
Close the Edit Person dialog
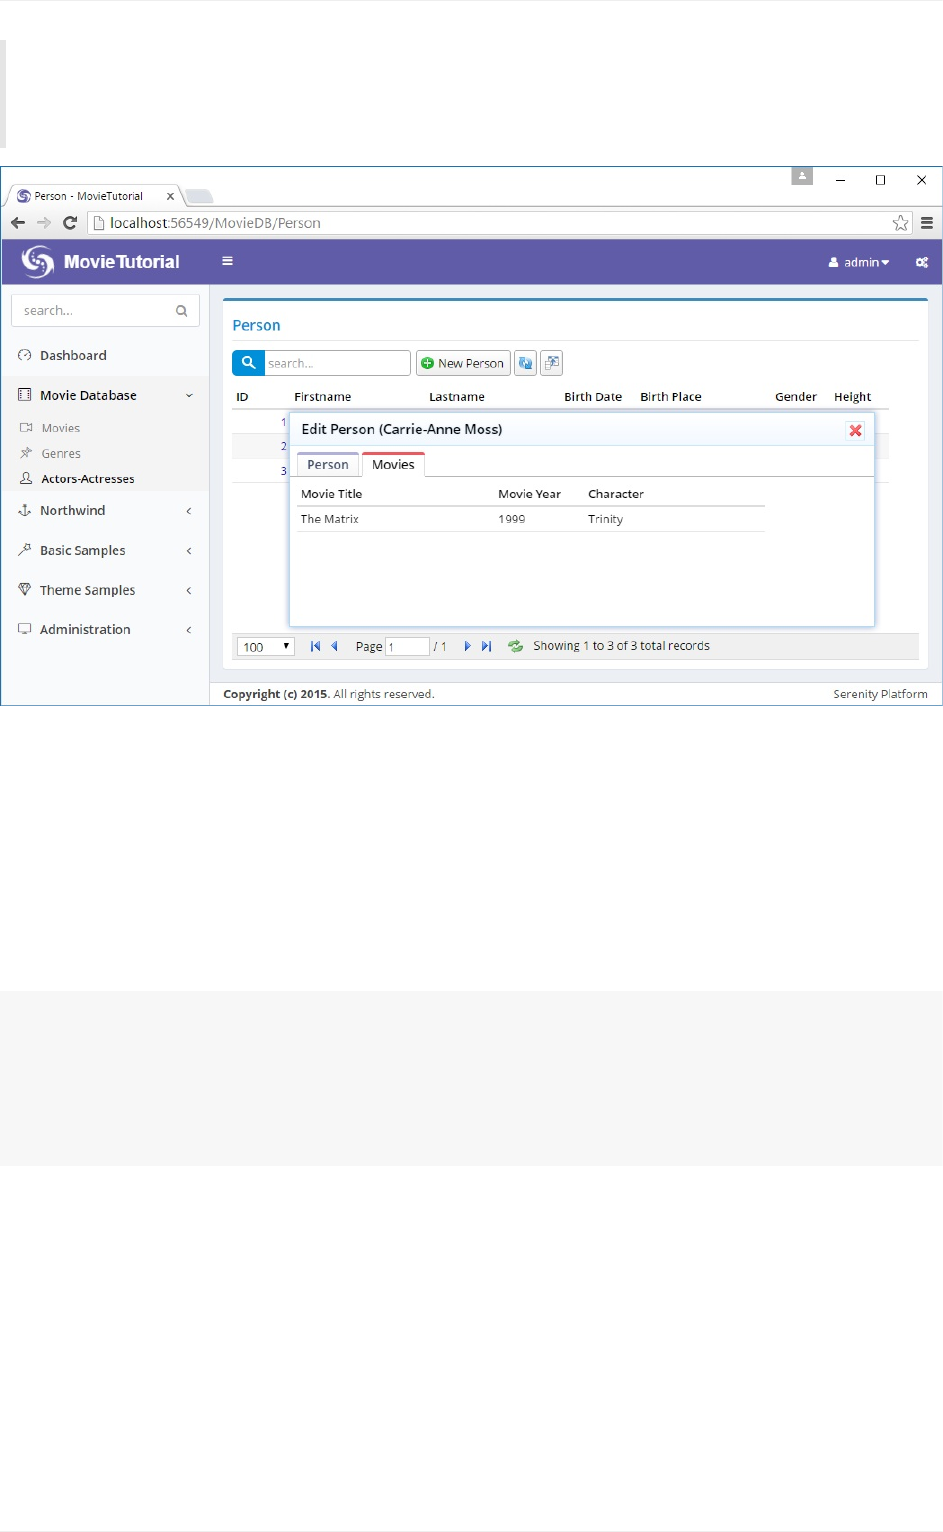(x=855, y=430)
